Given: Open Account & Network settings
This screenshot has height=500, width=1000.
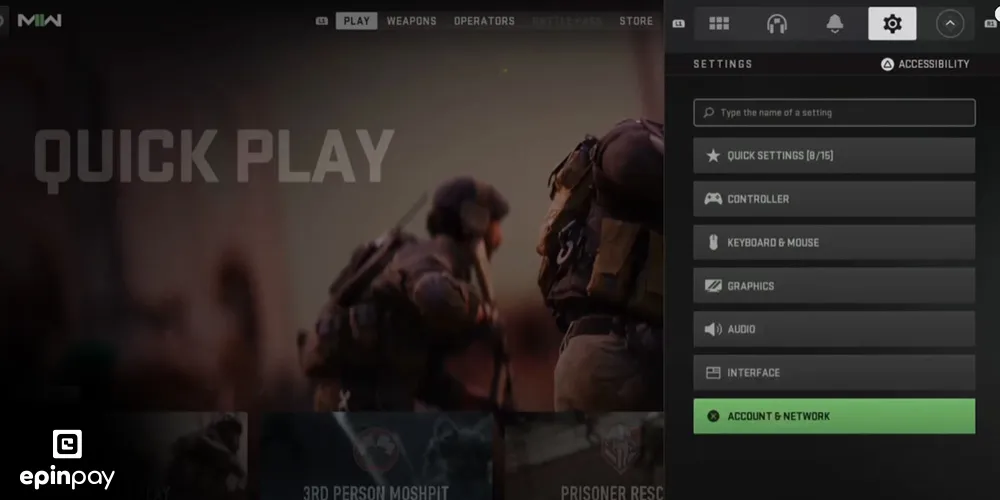Looking at the screenshot, I should (834, 416).
